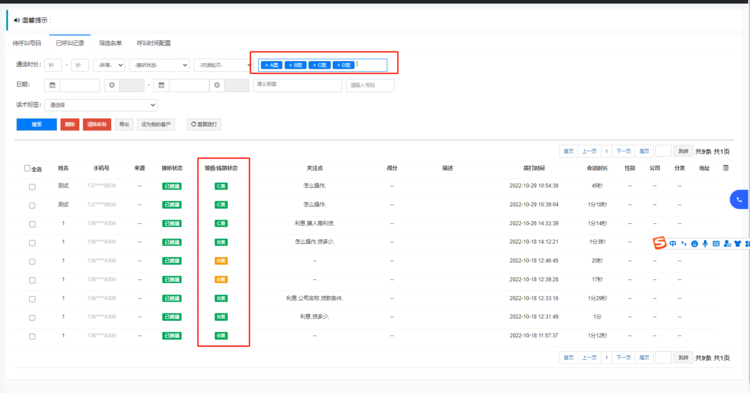Focus the minimum call duration seconds field
Viewport: 750px width, 393px height.
coord(53,65)
